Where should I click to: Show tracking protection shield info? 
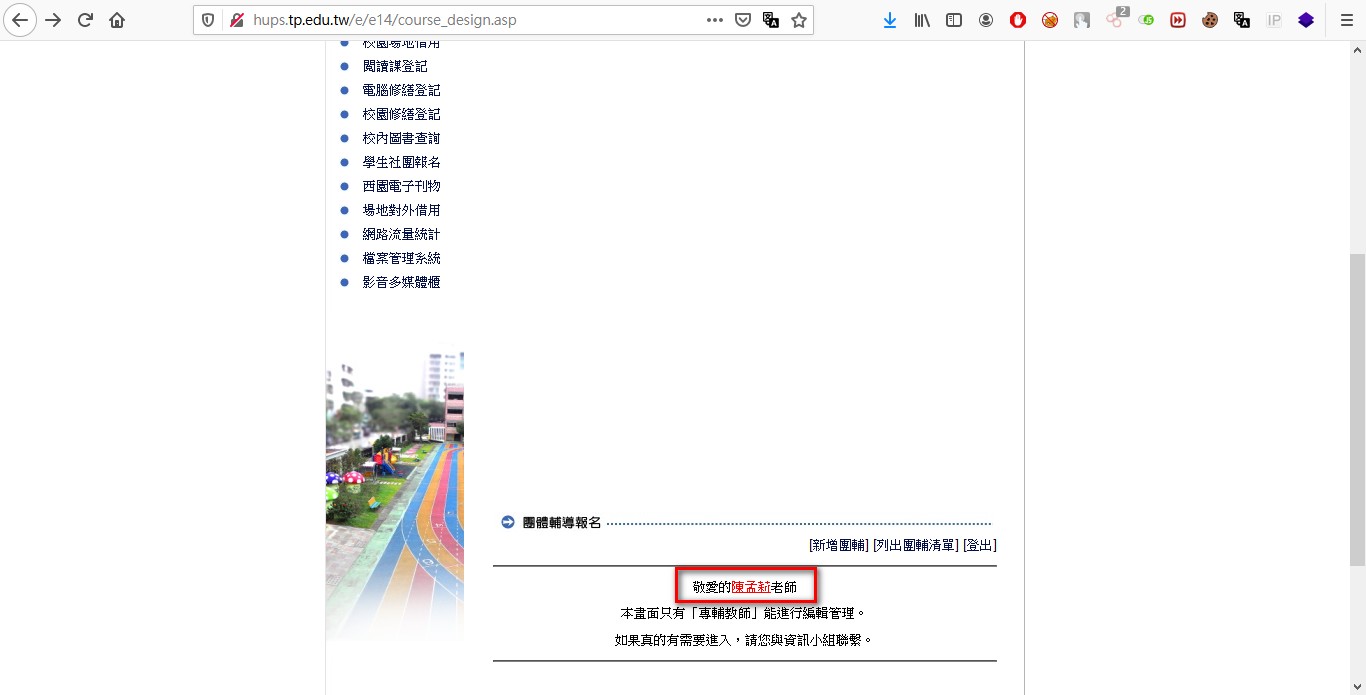pos(208,20)
